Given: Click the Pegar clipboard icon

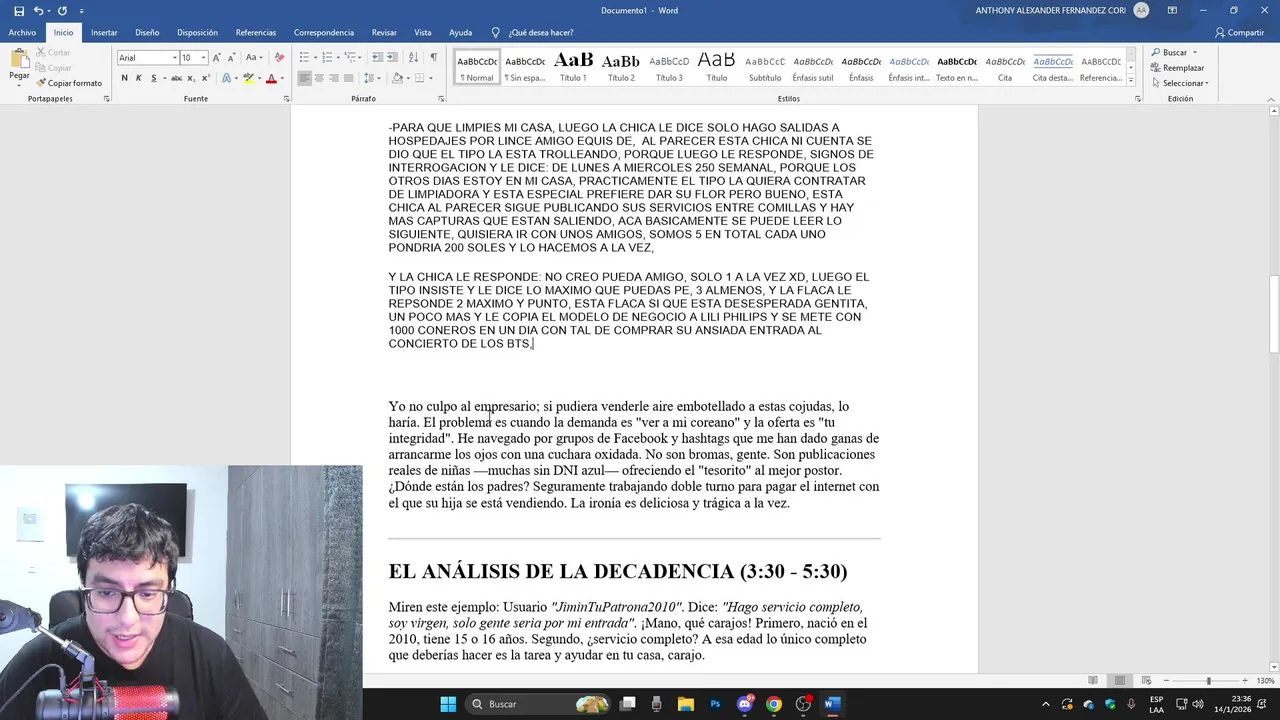Looking at the screenshot, I should (19, 59).
